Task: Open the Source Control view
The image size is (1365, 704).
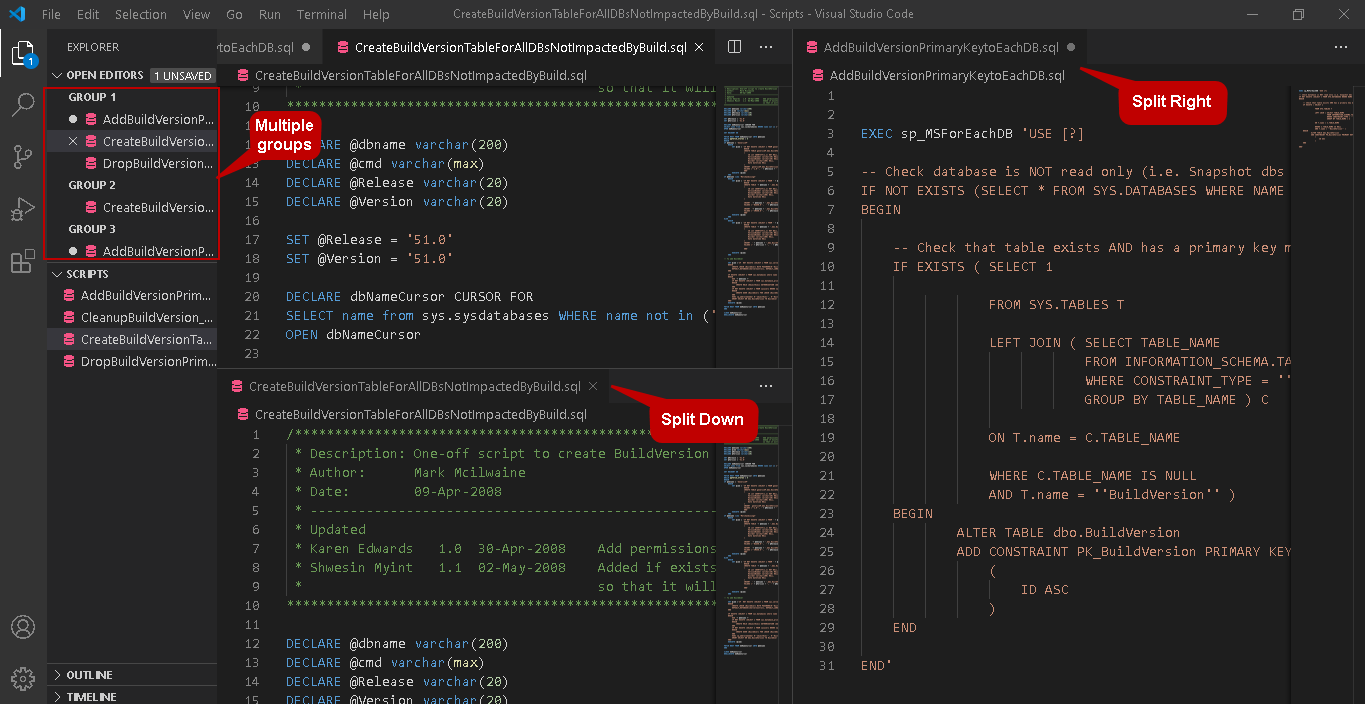Action: [x=22, y=157]
